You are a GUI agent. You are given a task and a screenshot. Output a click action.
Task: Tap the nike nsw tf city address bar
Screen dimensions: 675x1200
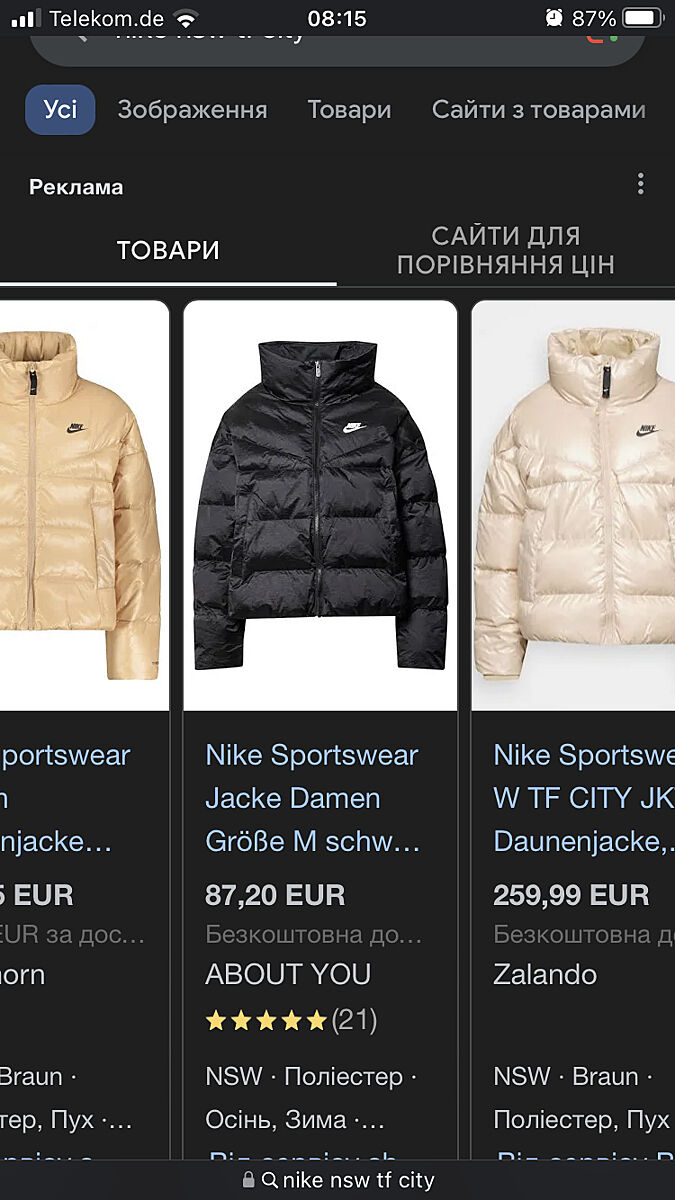point(337,1180)
